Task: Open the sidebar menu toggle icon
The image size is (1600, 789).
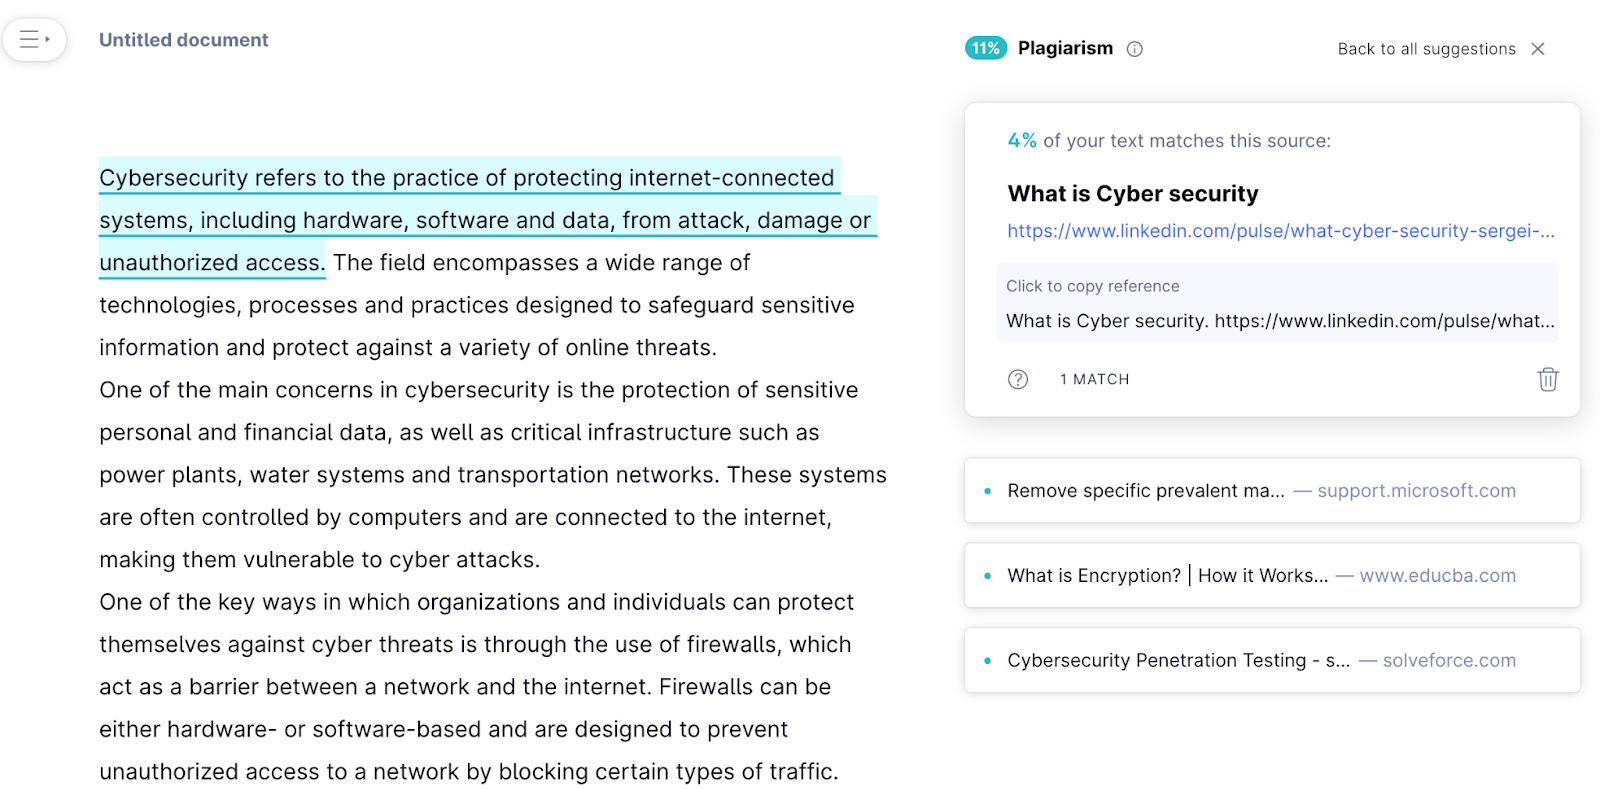Action: coord(34,40)
